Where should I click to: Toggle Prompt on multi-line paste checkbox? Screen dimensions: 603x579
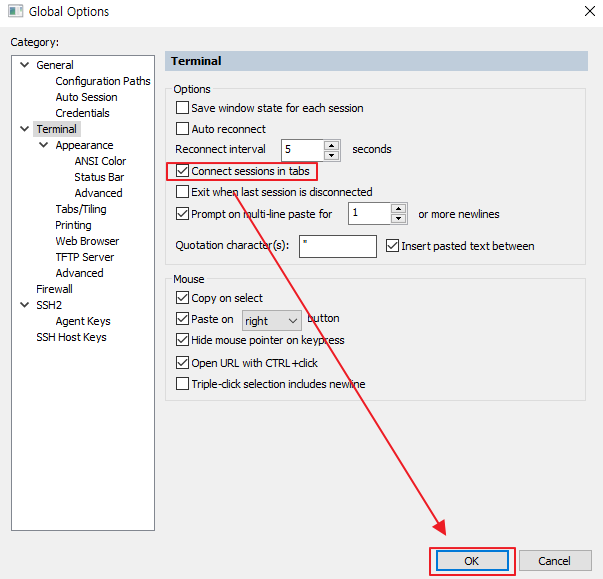pos(182,213)
